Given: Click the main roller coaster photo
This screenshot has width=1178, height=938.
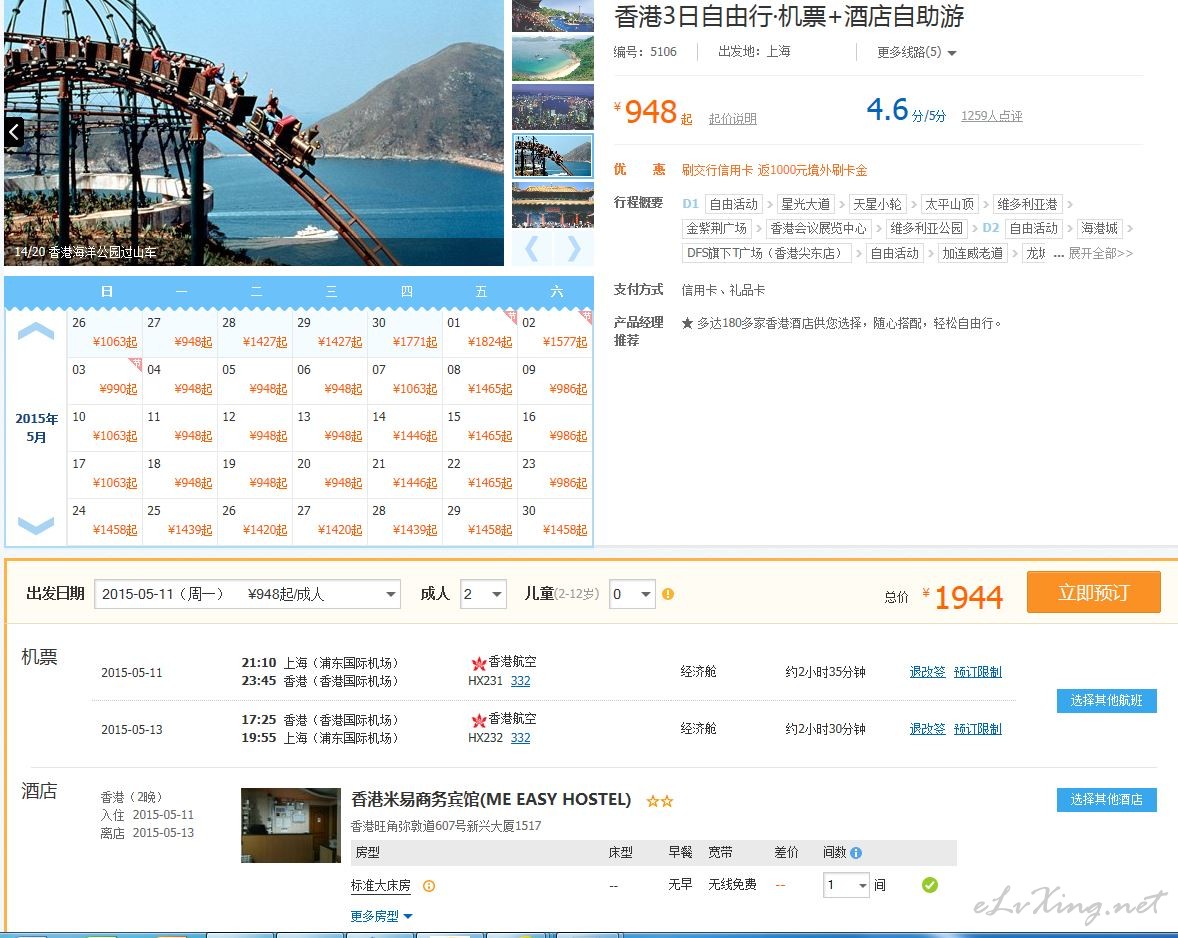Looking at the screenshot, I should coord(254,132).
